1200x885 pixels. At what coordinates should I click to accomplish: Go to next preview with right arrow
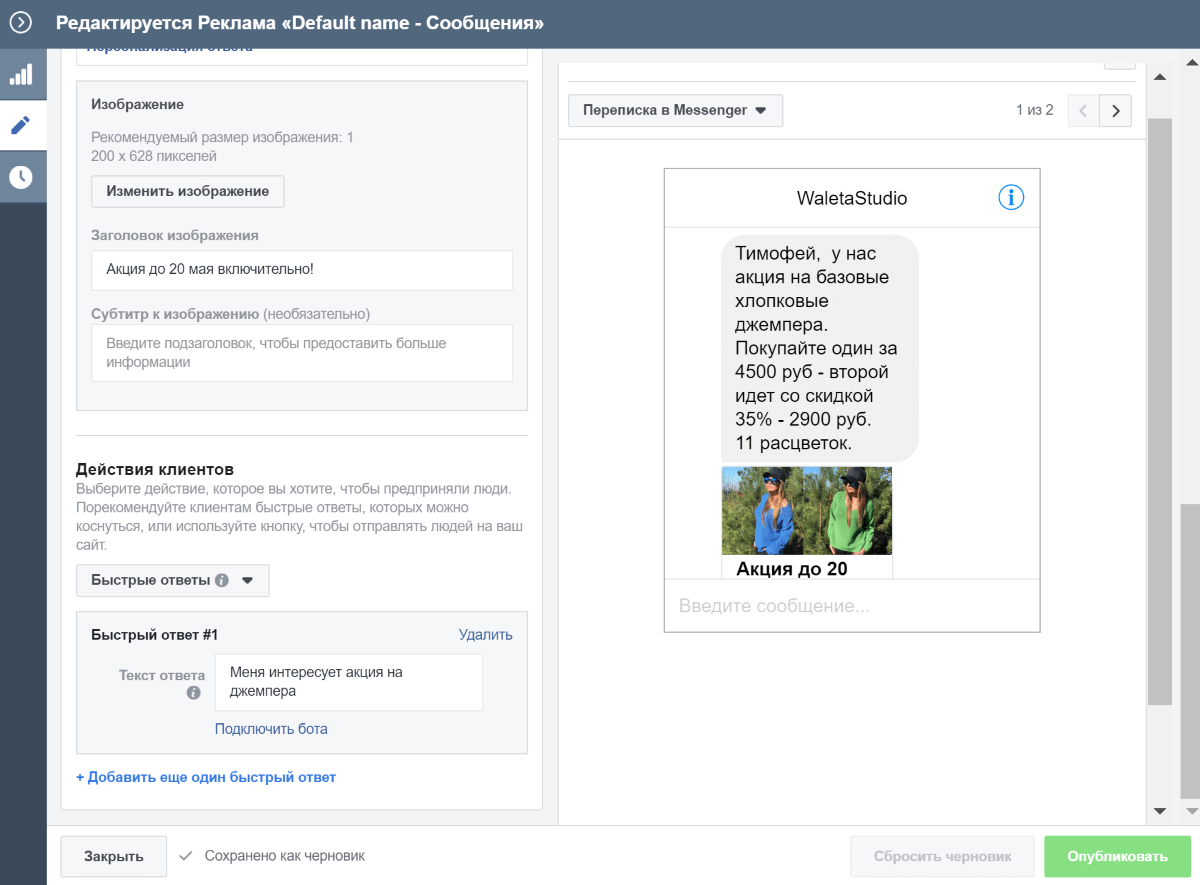(1115, 110)
